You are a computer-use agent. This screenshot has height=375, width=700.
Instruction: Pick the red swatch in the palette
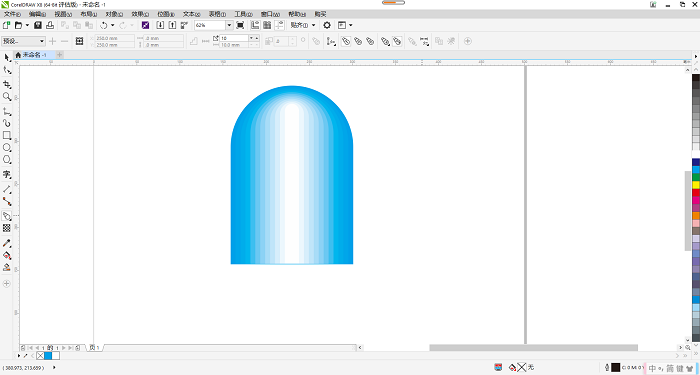click(x=696, y=193)
